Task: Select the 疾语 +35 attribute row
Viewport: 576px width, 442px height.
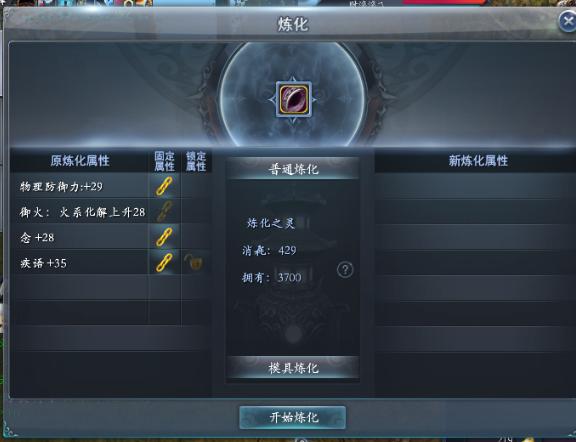Action: tap(79, 263)
